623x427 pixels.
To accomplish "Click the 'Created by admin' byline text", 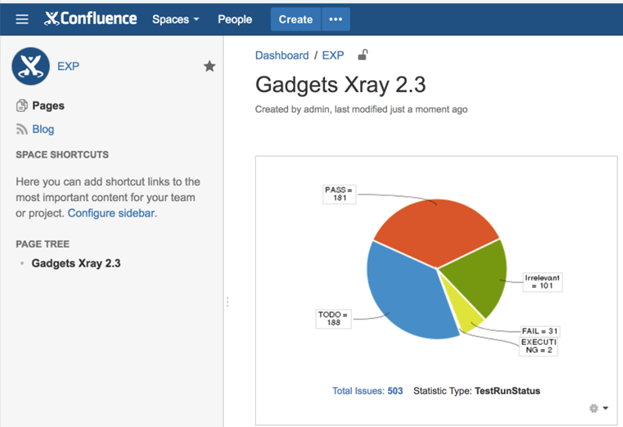I will (292, 109).
